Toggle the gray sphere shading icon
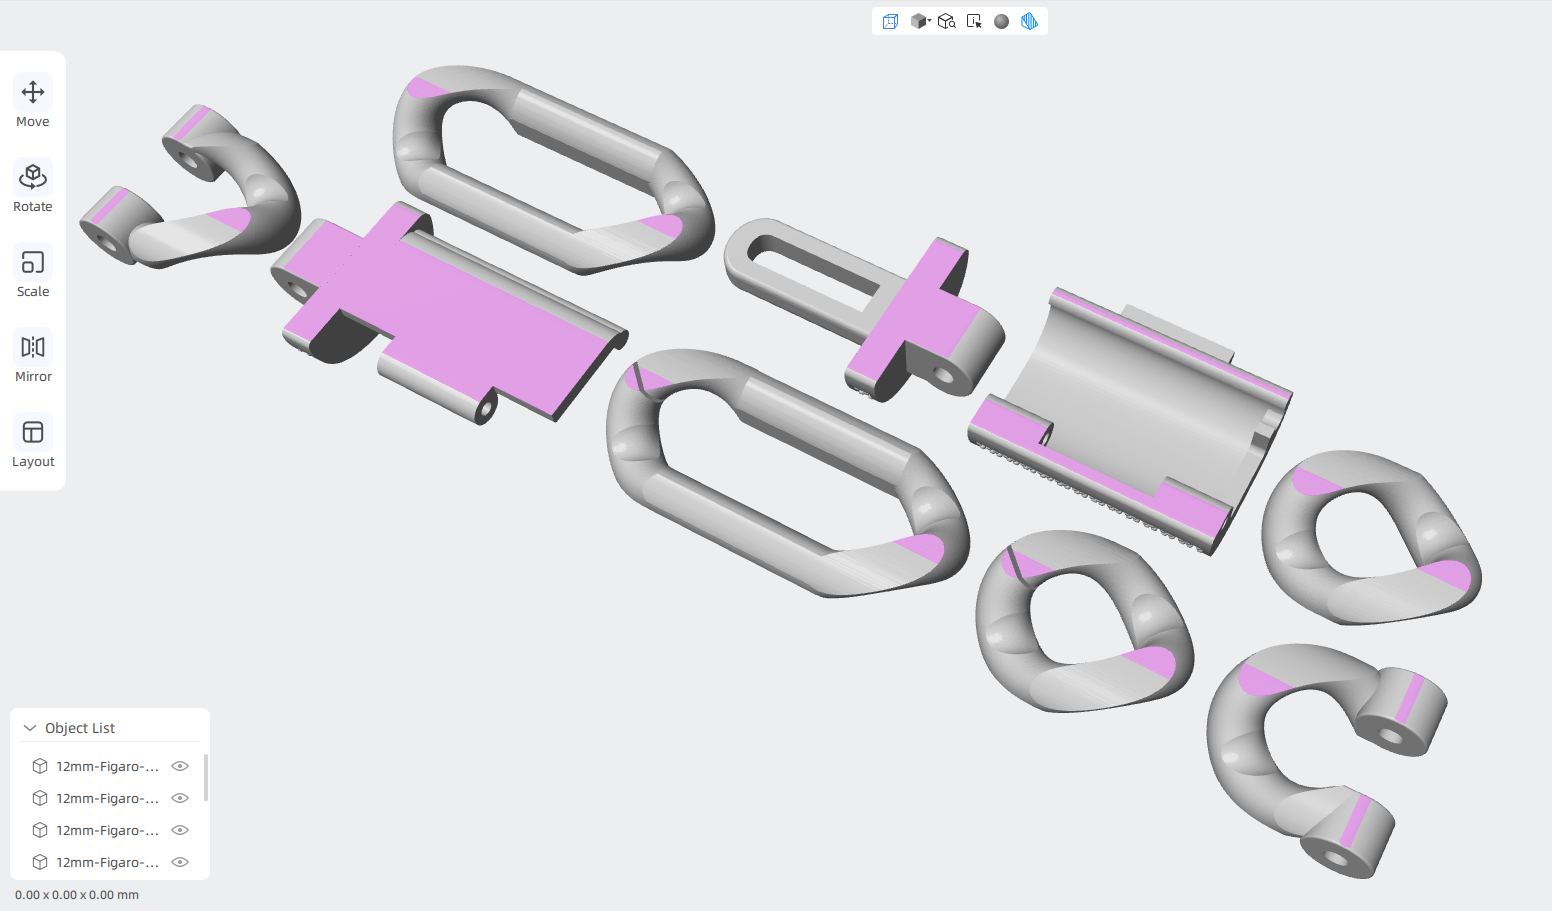 coord(1002,21)
